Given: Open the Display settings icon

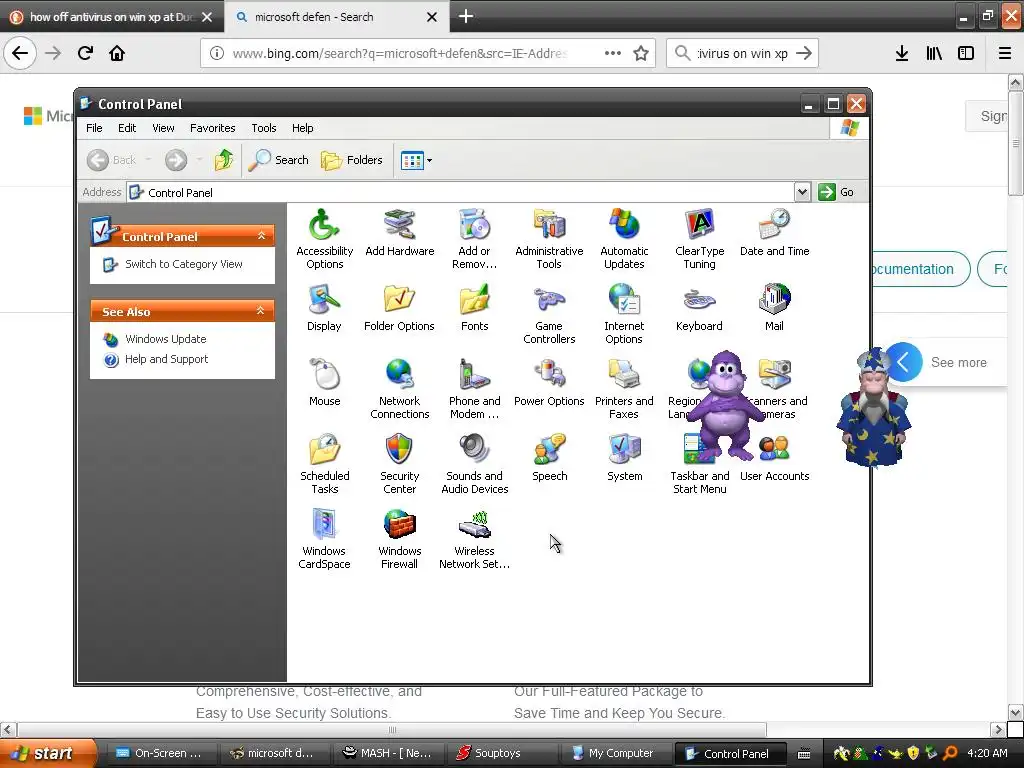Looking at the screenshot, I should pyautogui.click(x=325, y=308).
